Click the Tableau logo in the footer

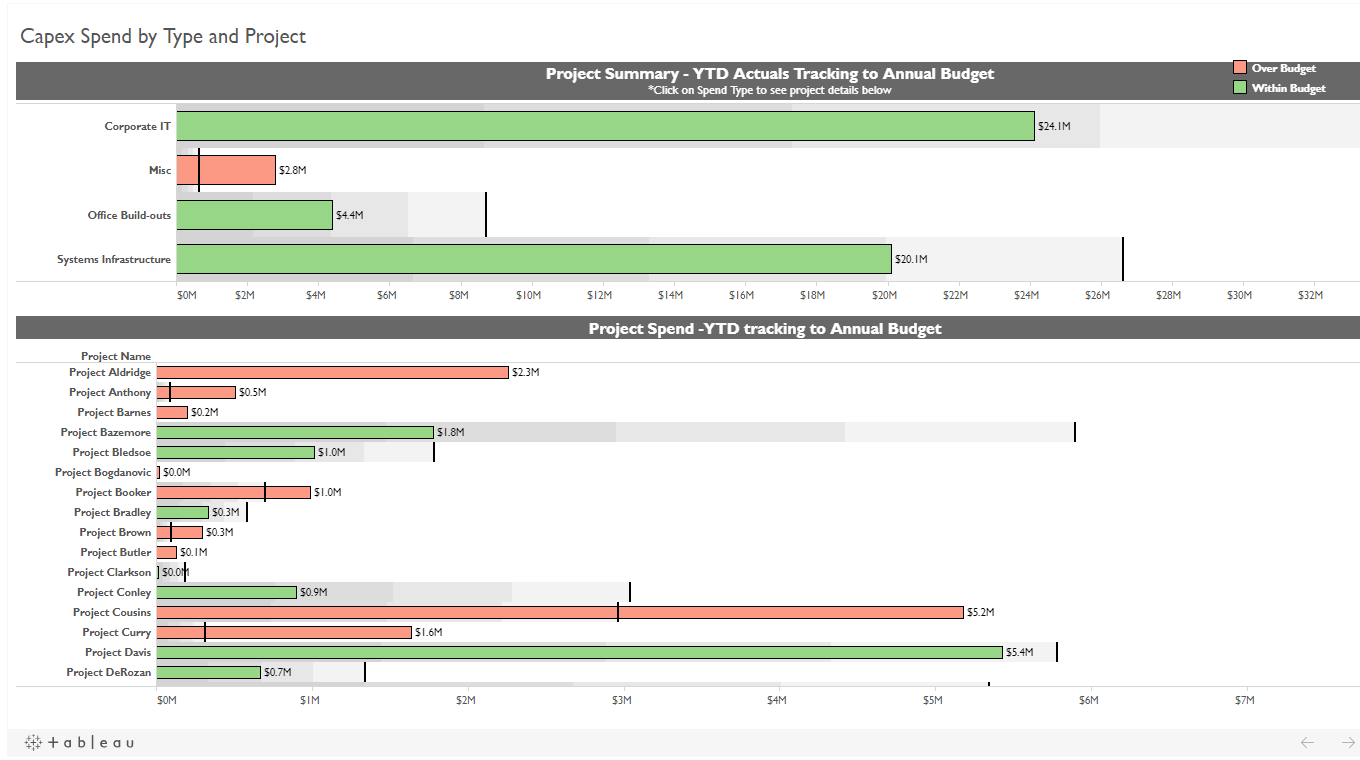79,743
